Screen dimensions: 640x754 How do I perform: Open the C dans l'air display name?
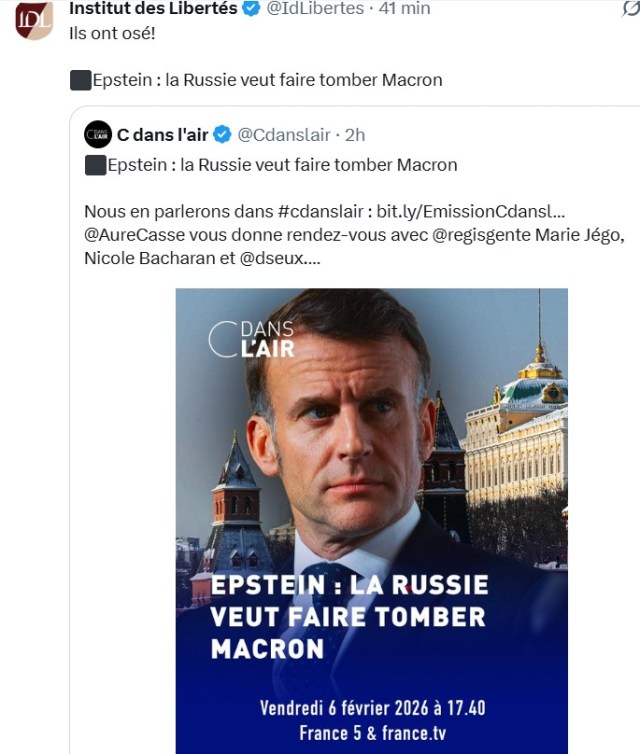163,135
